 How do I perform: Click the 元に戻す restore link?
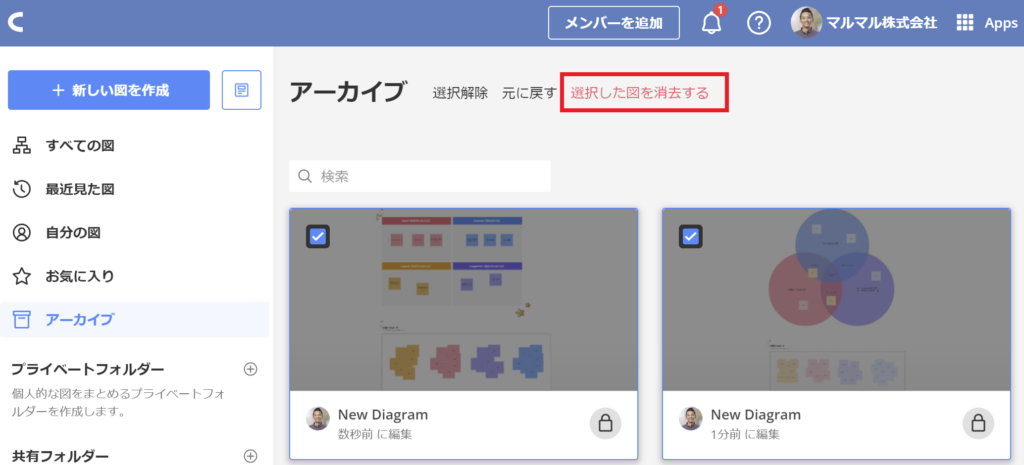tap(529, 93)
